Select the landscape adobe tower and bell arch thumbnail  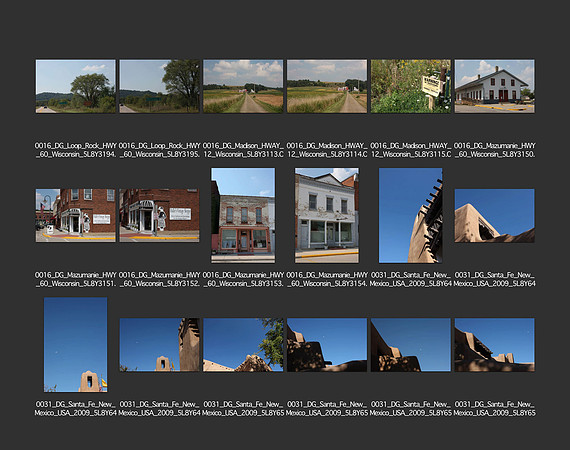tap(159, 345)
